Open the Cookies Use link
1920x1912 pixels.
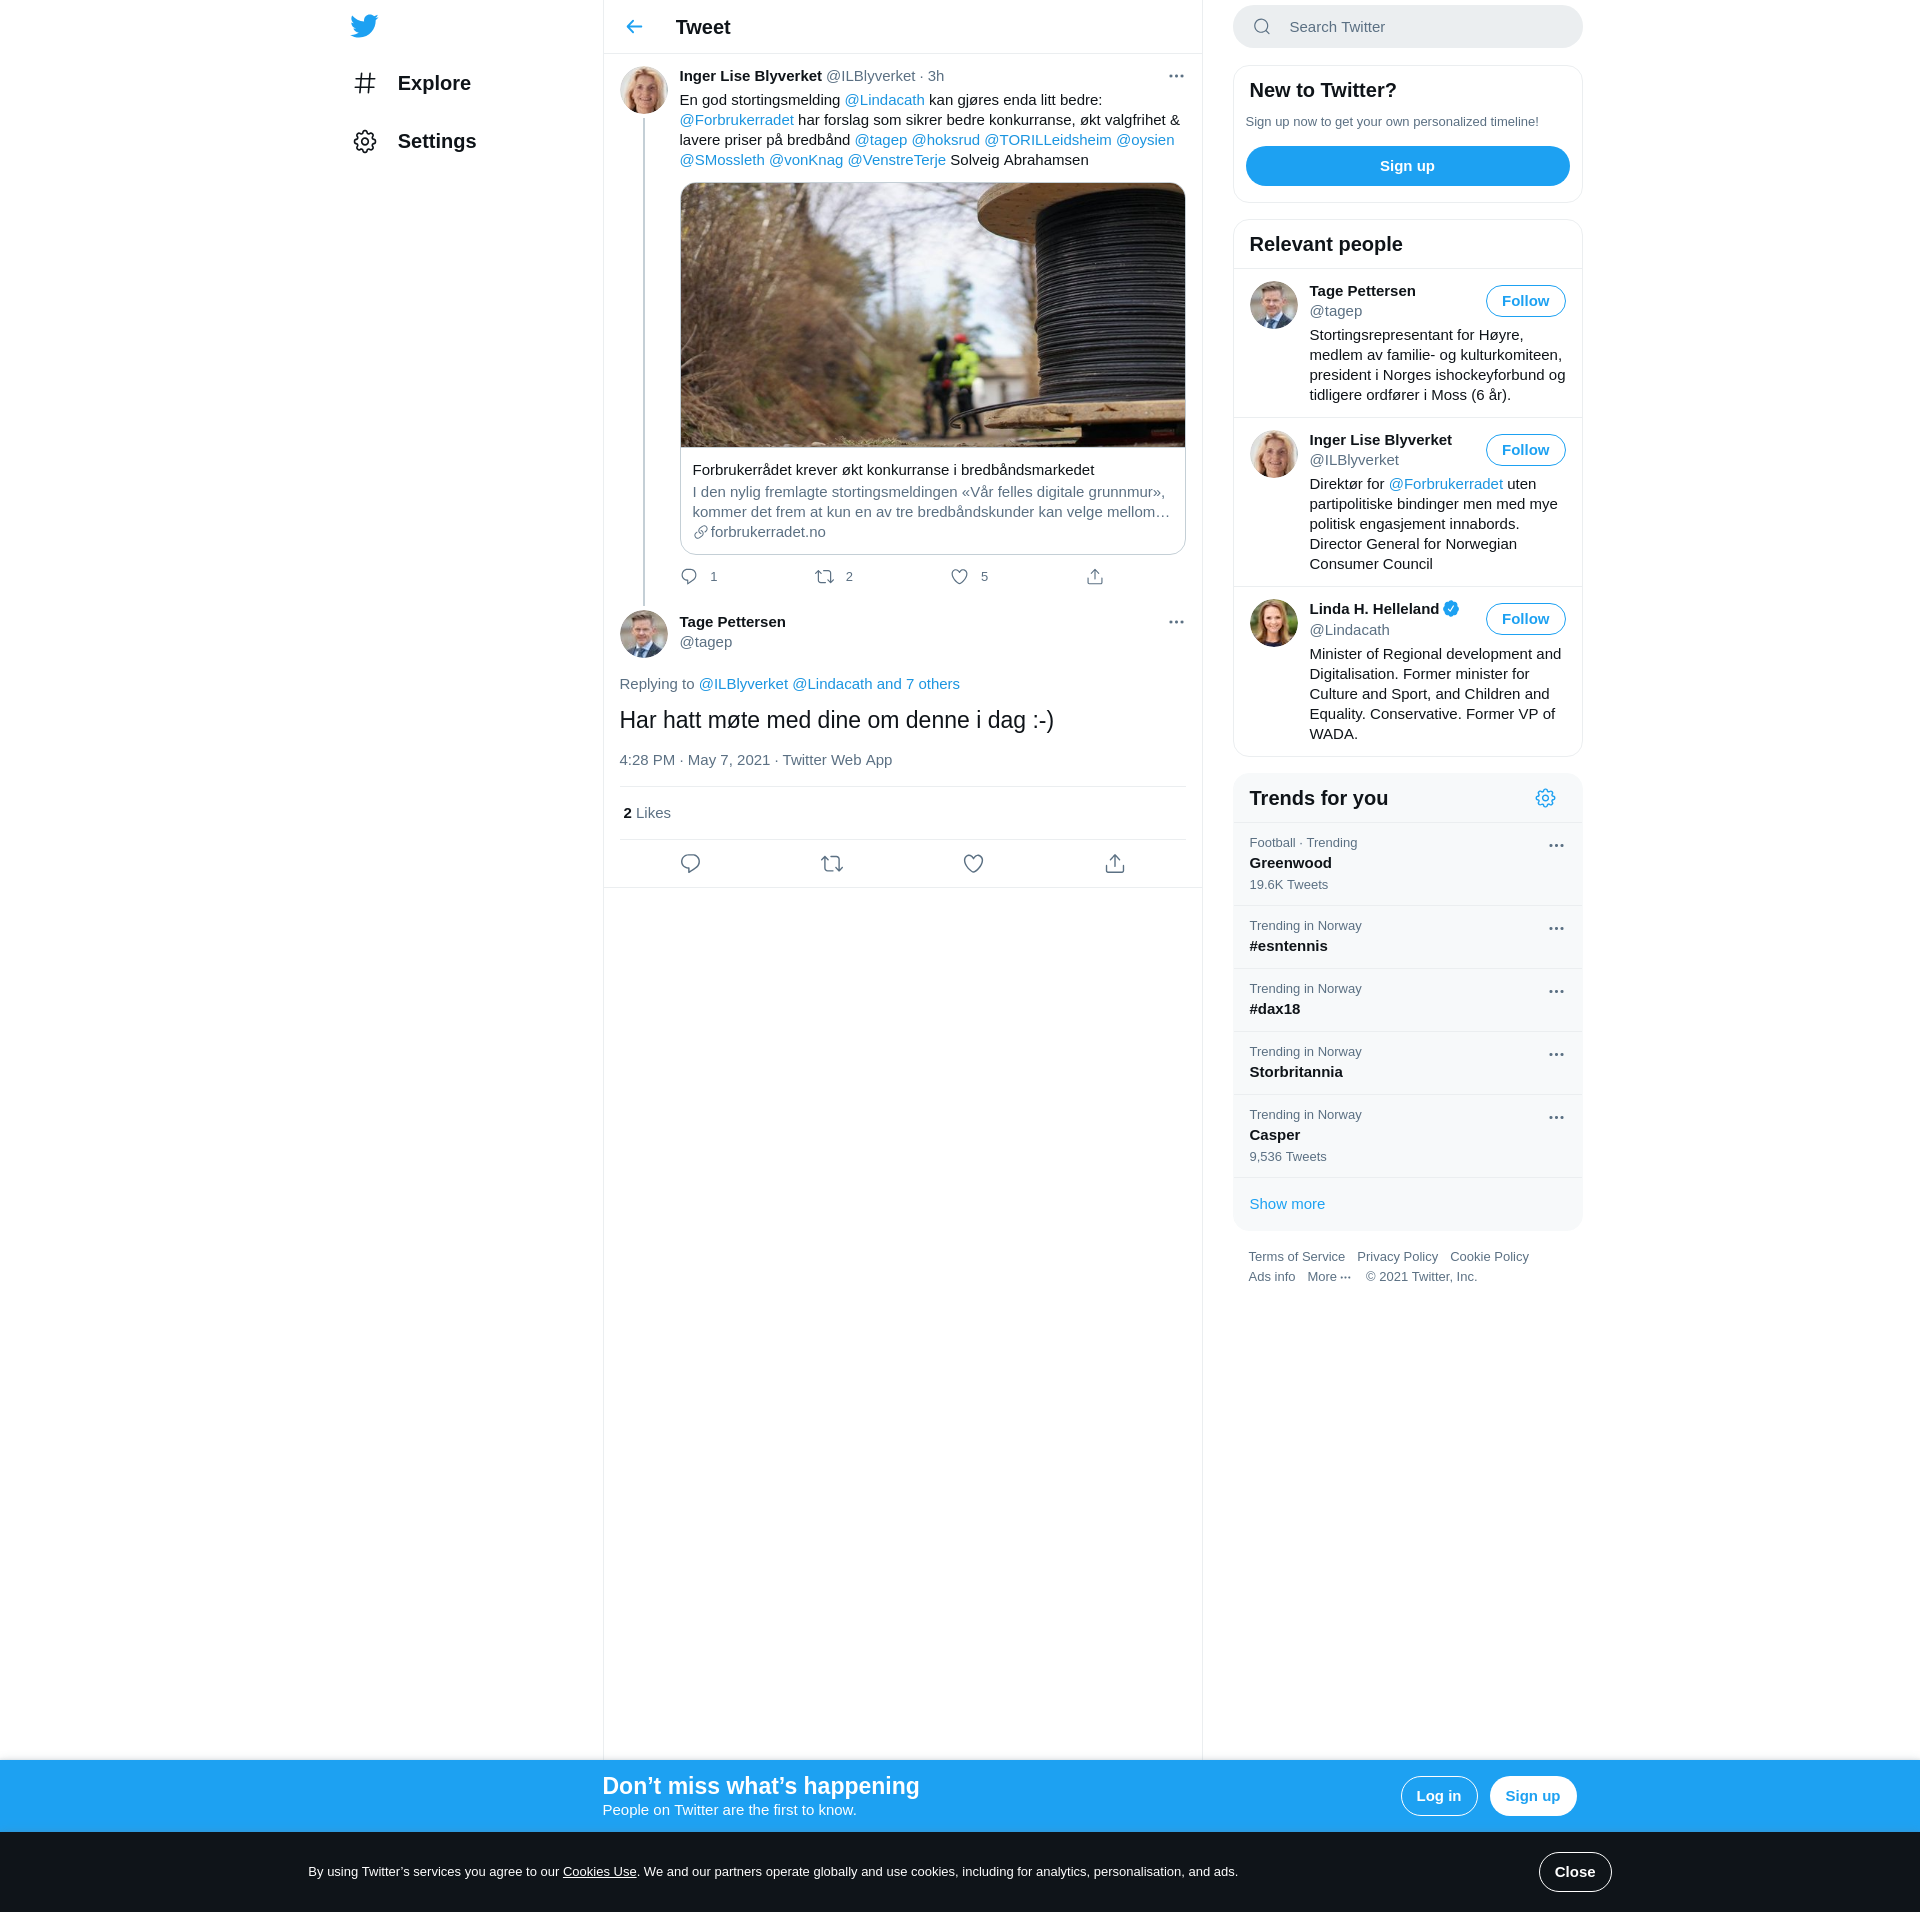click(x=599, y=1872)
